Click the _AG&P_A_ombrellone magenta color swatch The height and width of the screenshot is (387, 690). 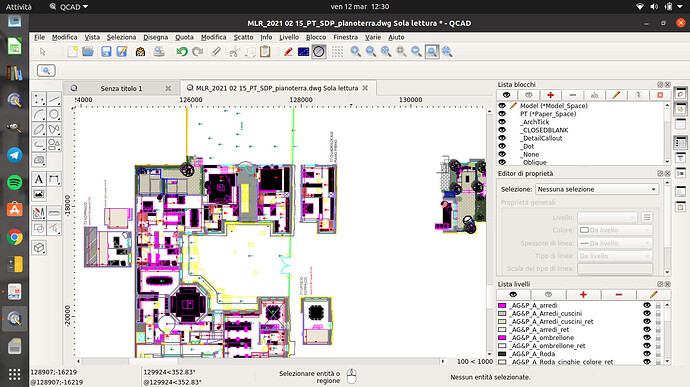502,338
